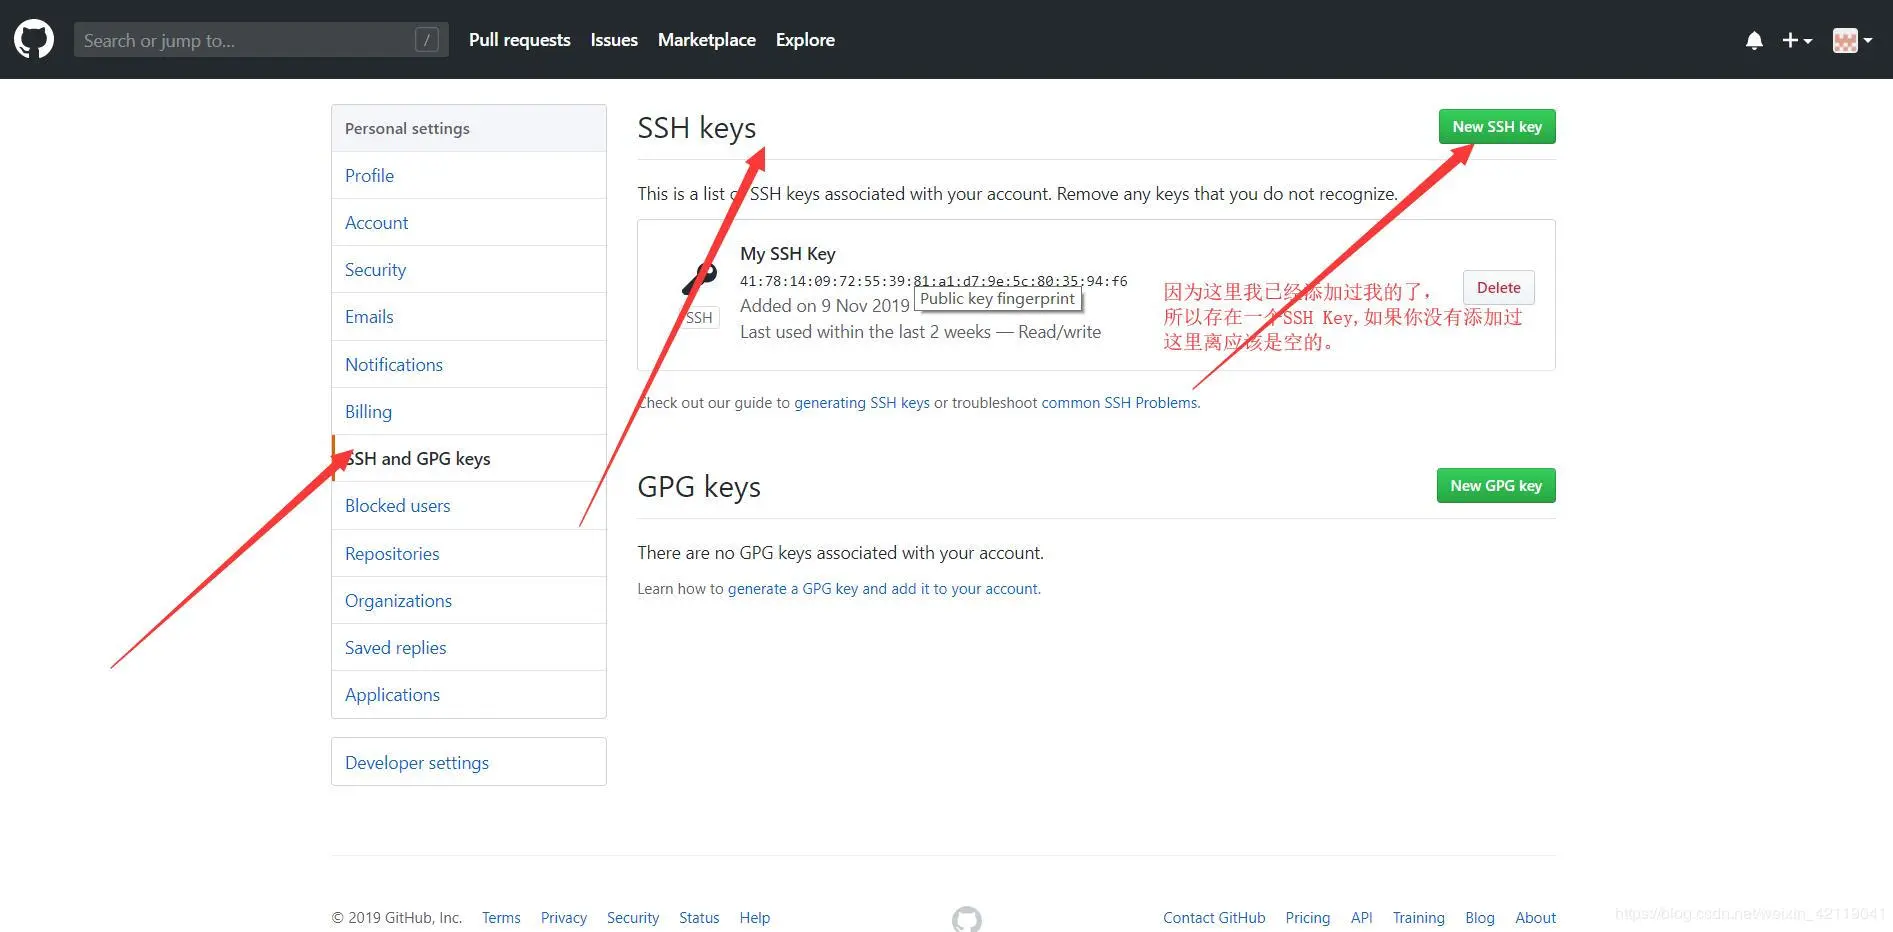Open the generating SSH keys guide
Image resolution: width=1893 pixels, height=932 pixels.
(x=862, y=403)
